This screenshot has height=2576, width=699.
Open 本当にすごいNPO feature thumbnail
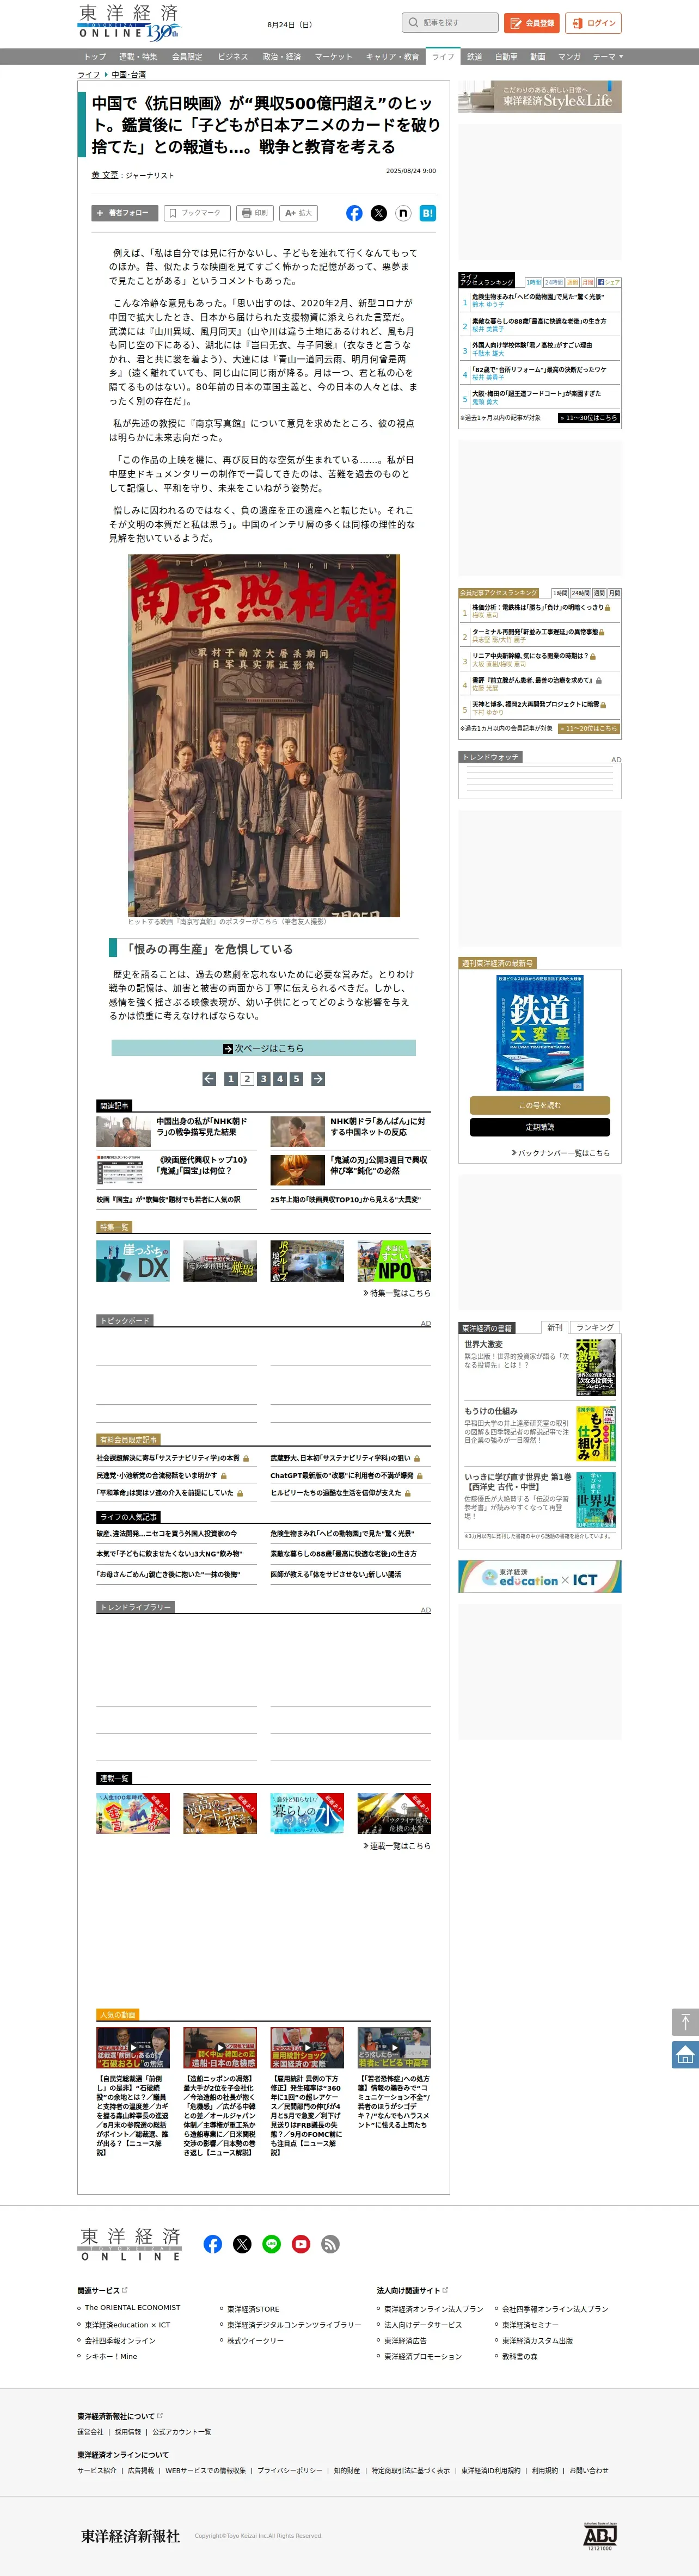[394, 1261]
